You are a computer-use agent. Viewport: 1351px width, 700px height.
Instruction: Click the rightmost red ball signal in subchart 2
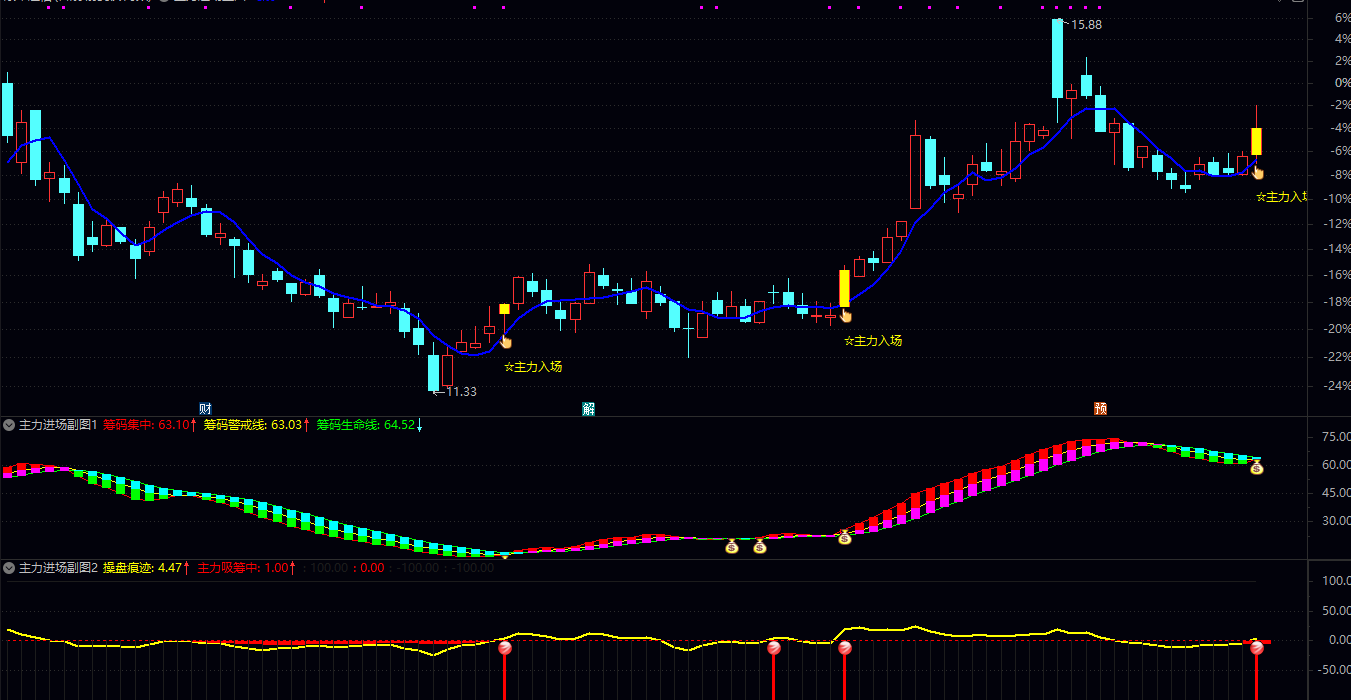tap(1257, 648)
